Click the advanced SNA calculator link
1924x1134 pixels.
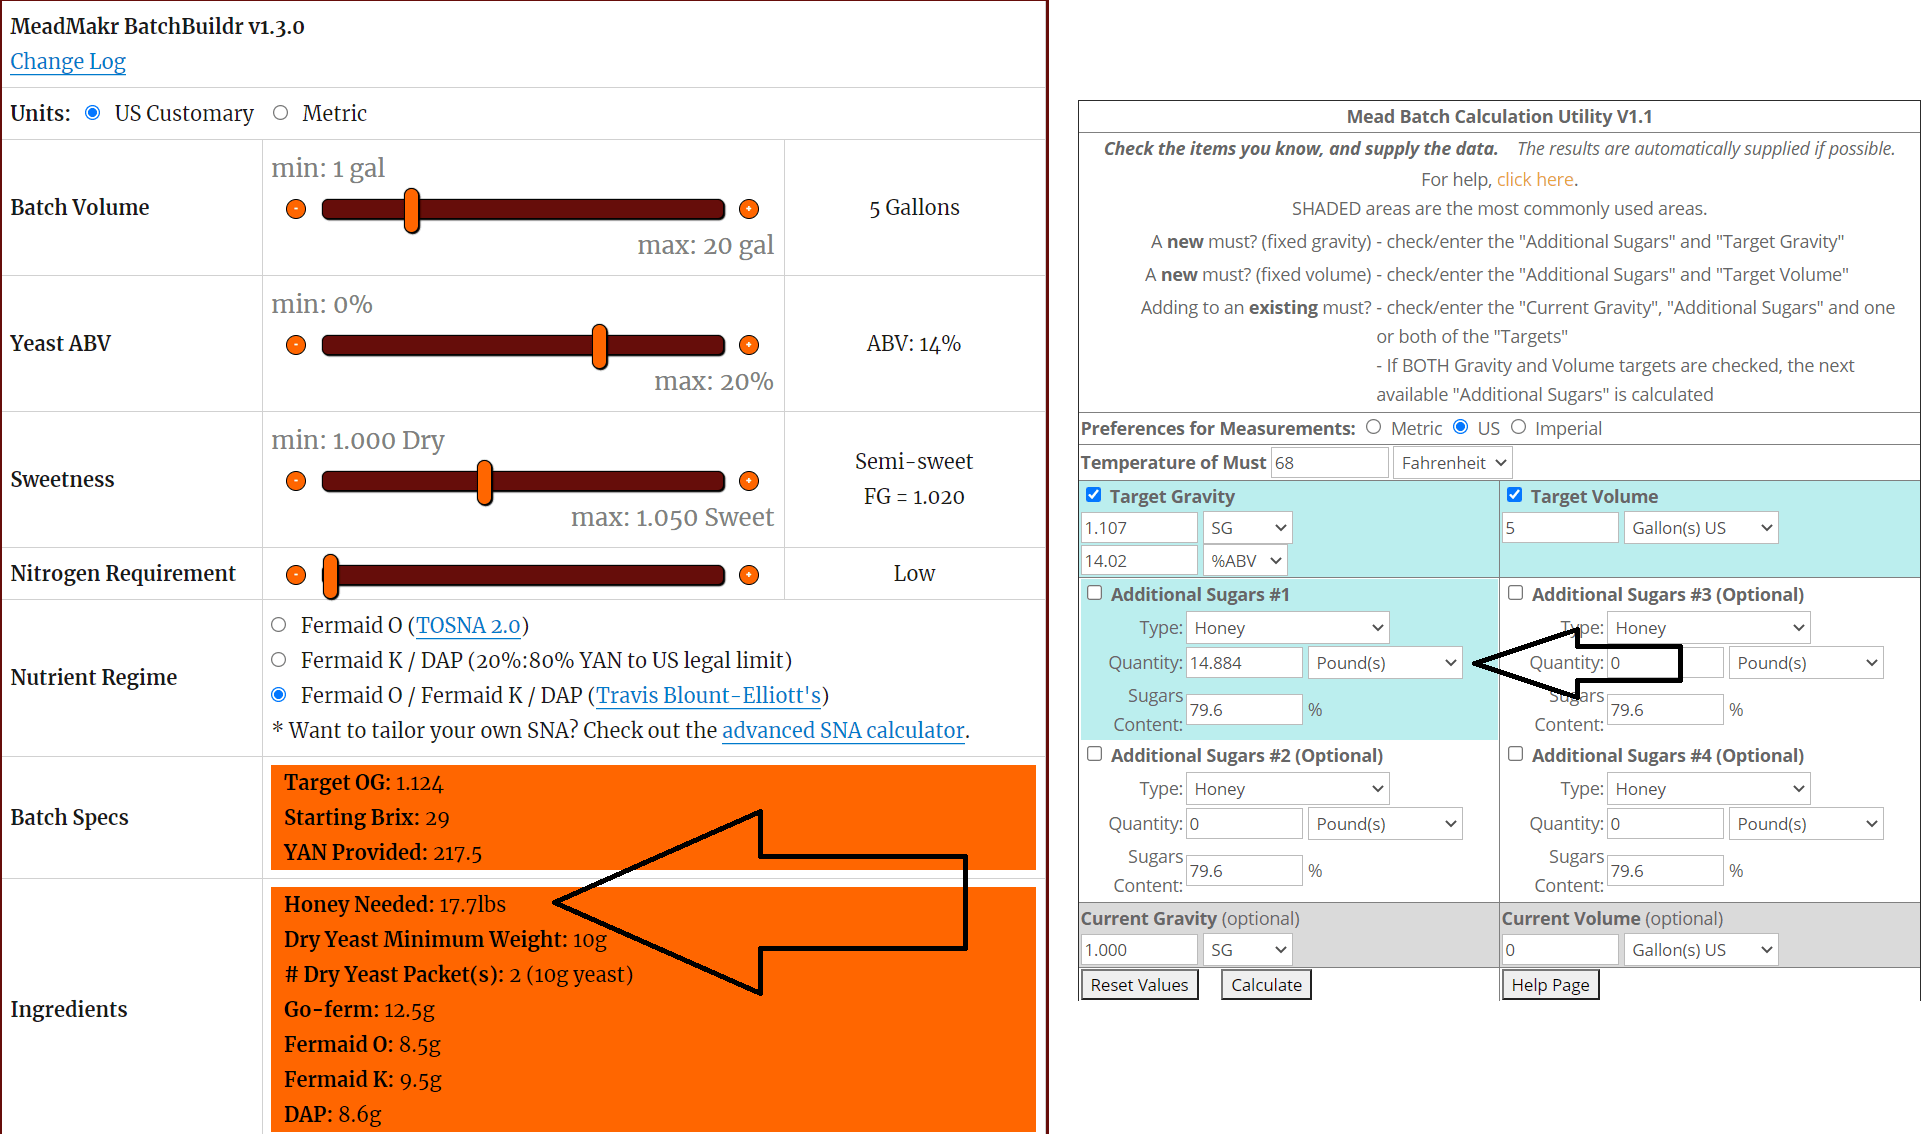click(x=843, y=730)
